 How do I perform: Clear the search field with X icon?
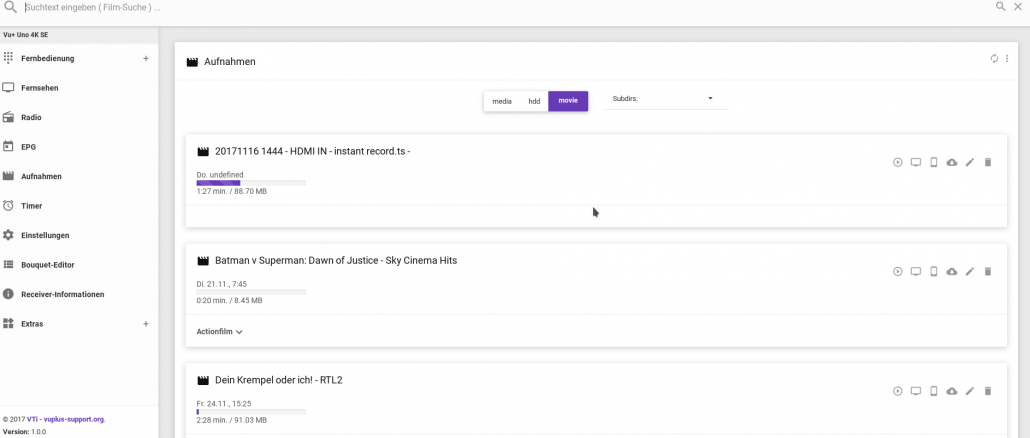[x=1018, y=7]
